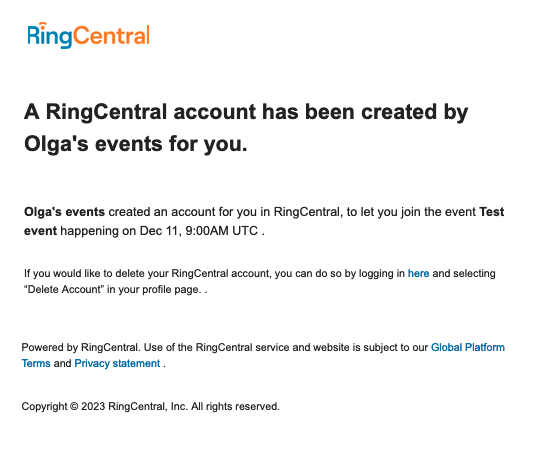This screenshot has height=449, width=553.
Task: Click the "2023 RingCentral, Inc." copyright text
Action: pos(134,406)
